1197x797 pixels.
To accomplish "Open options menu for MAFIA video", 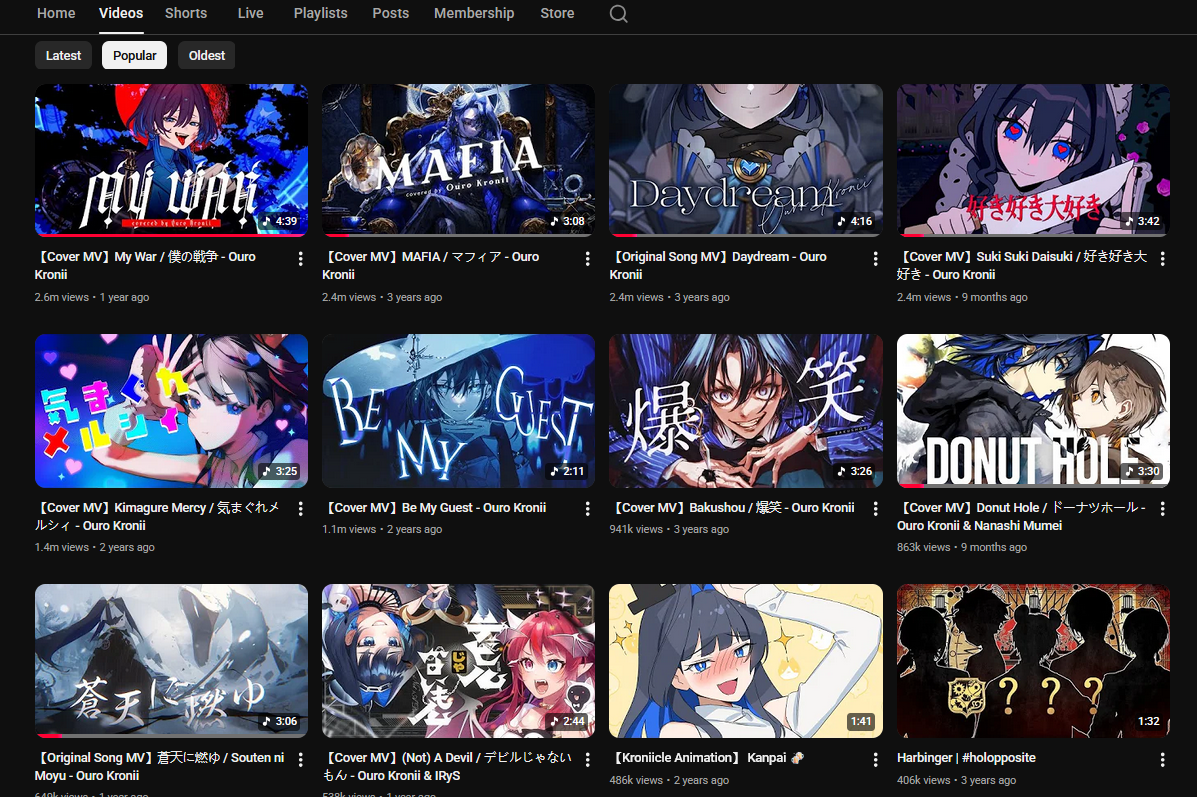I will pos(588,259).
